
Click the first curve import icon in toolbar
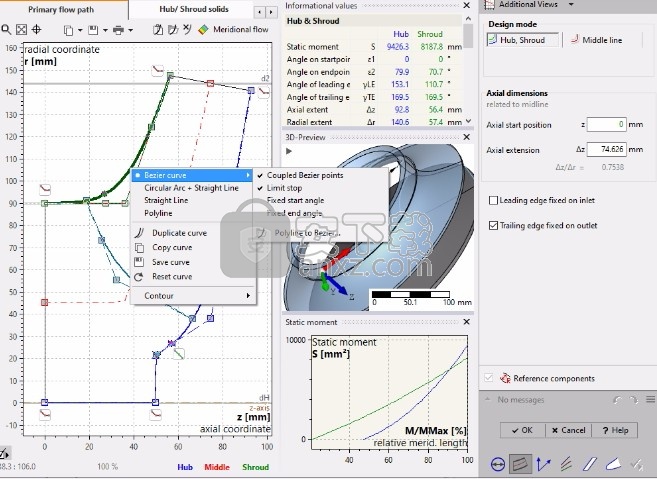tap(158, 29)
